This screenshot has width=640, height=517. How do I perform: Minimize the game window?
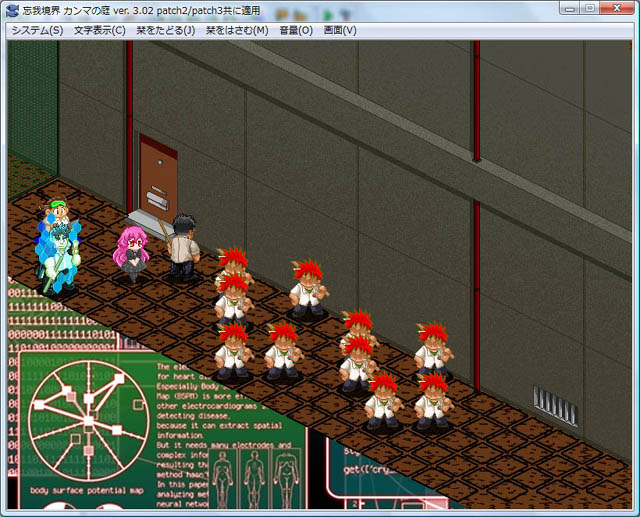point(570,8)
